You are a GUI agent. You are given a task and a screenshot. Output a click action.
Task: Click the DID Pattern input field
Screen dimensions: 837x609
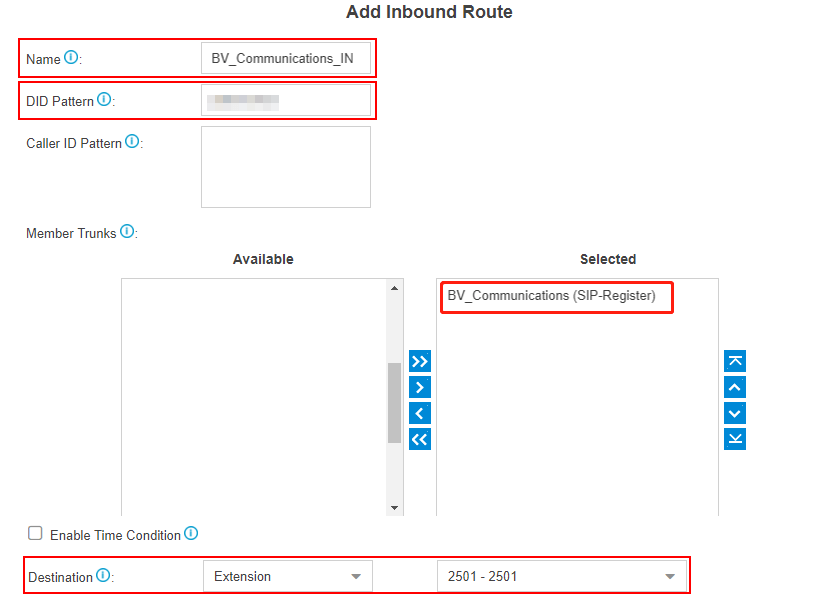coord(286,100)
